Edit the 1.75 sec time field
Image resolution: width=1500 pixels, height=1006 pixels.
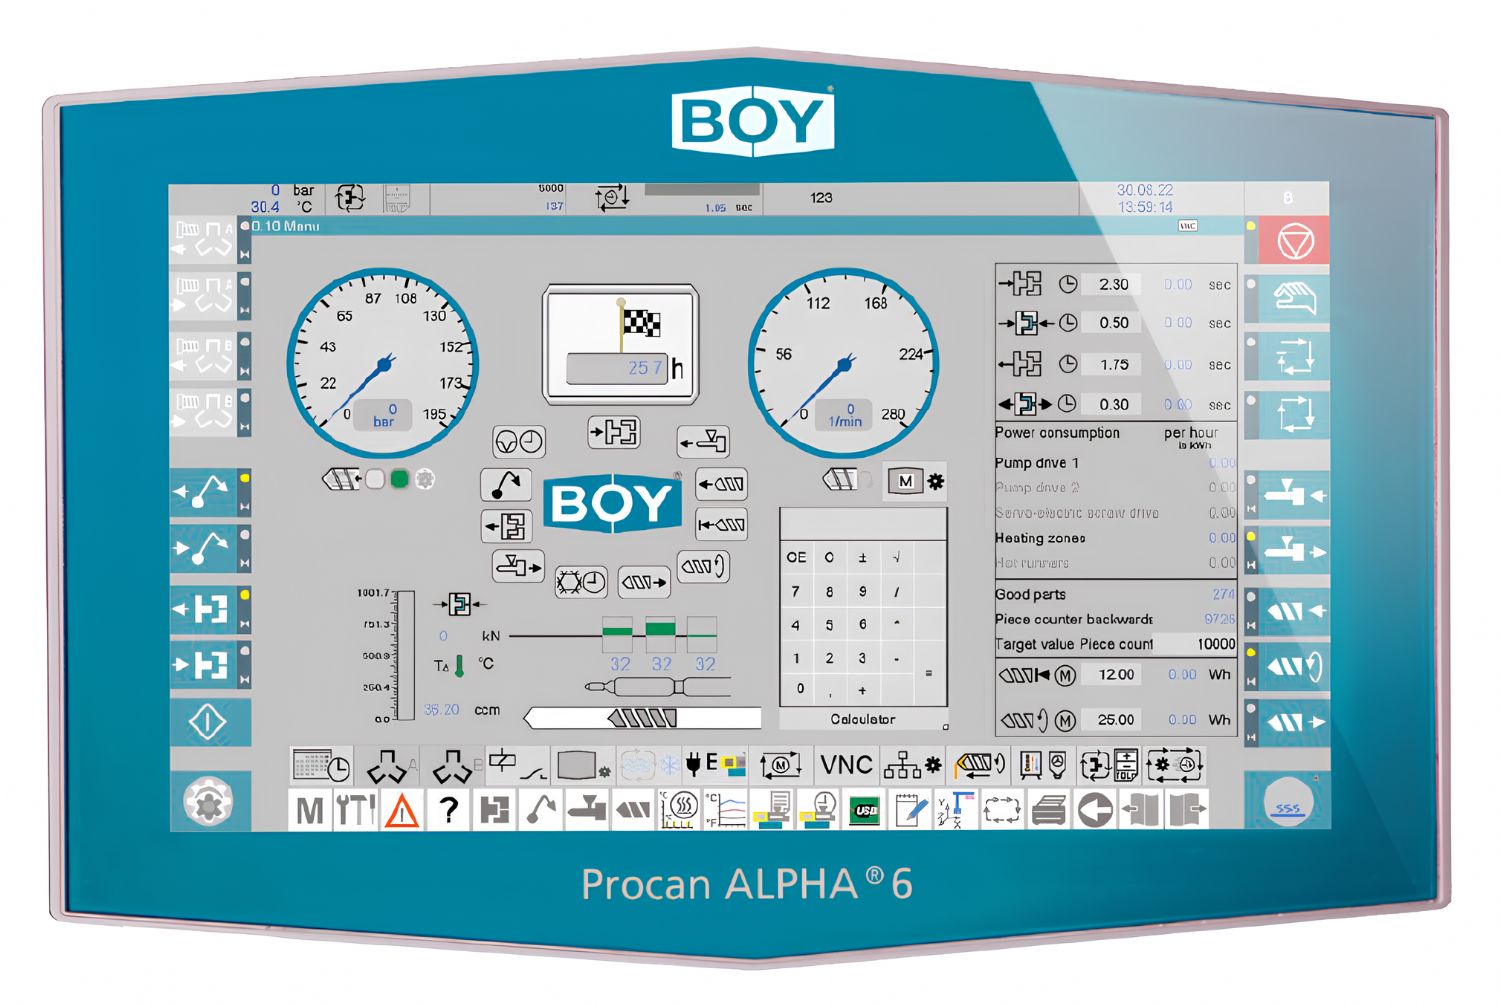click(x=1114, y=364)
